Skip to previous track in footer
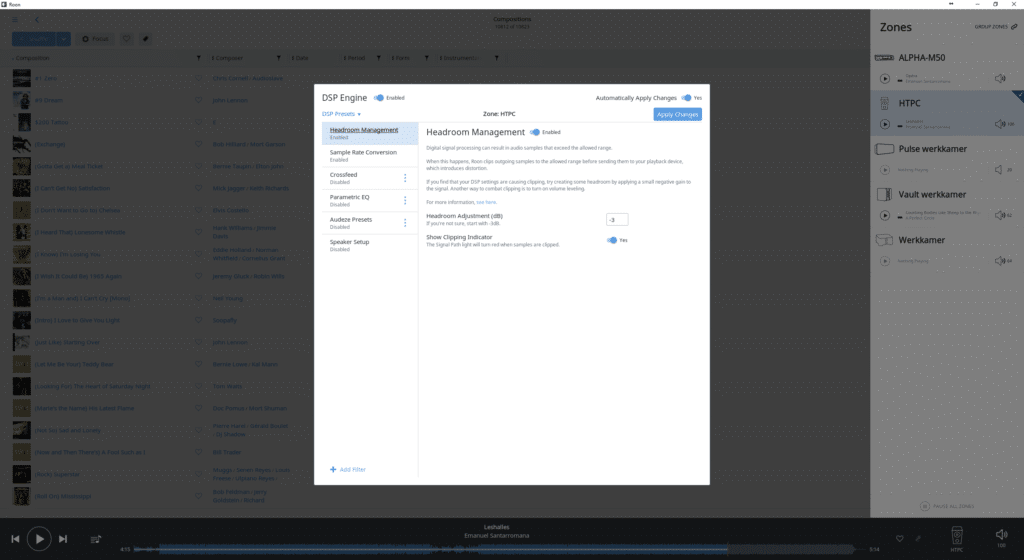This screenshot has height=560, width=1024. point(15,539)
